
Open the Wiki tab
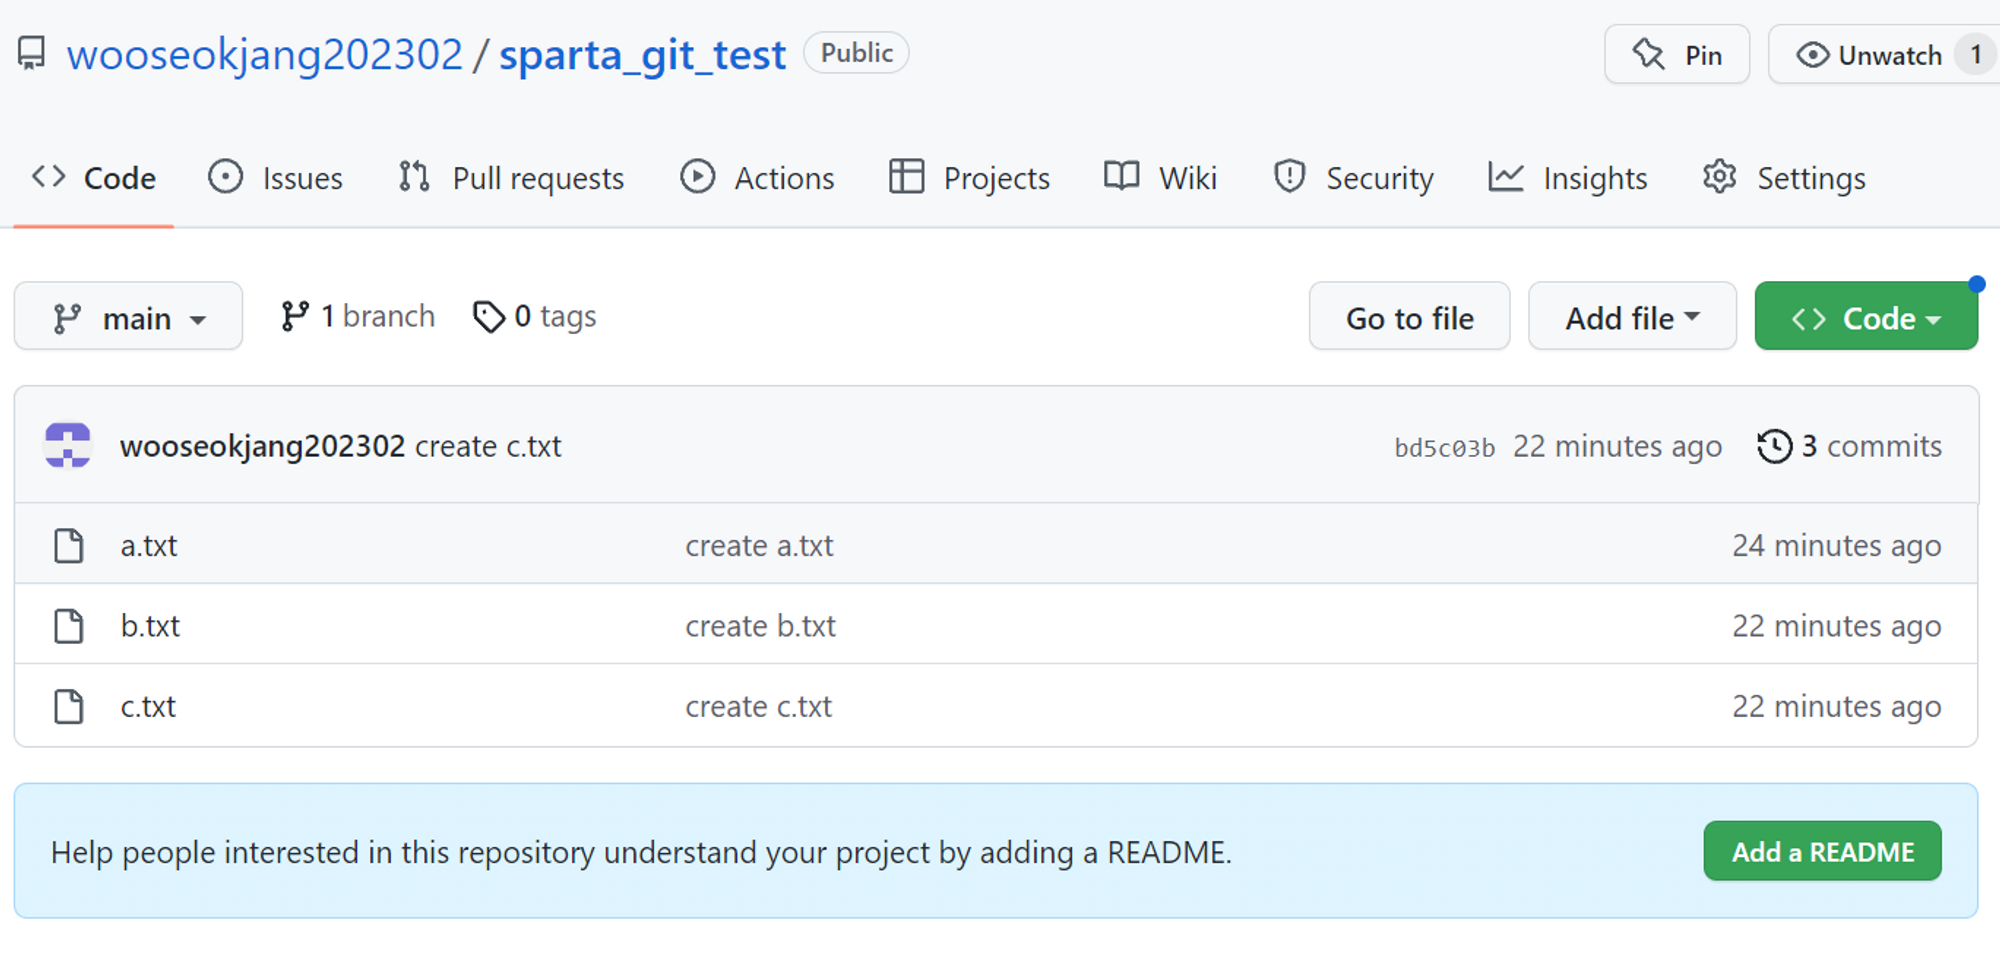coord(1160,178)
